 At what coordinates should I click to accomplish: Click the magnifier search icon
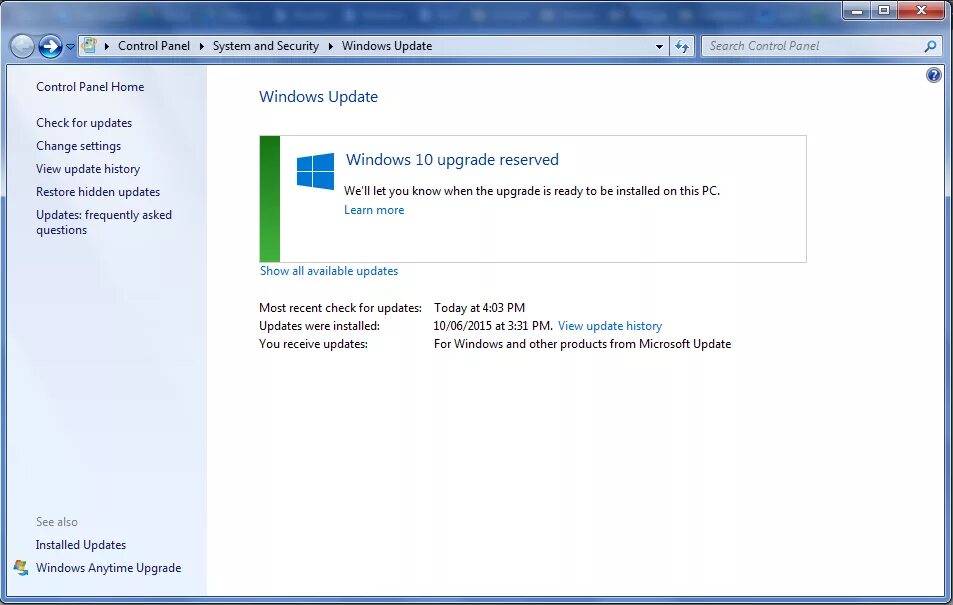(x=930, y=46)
